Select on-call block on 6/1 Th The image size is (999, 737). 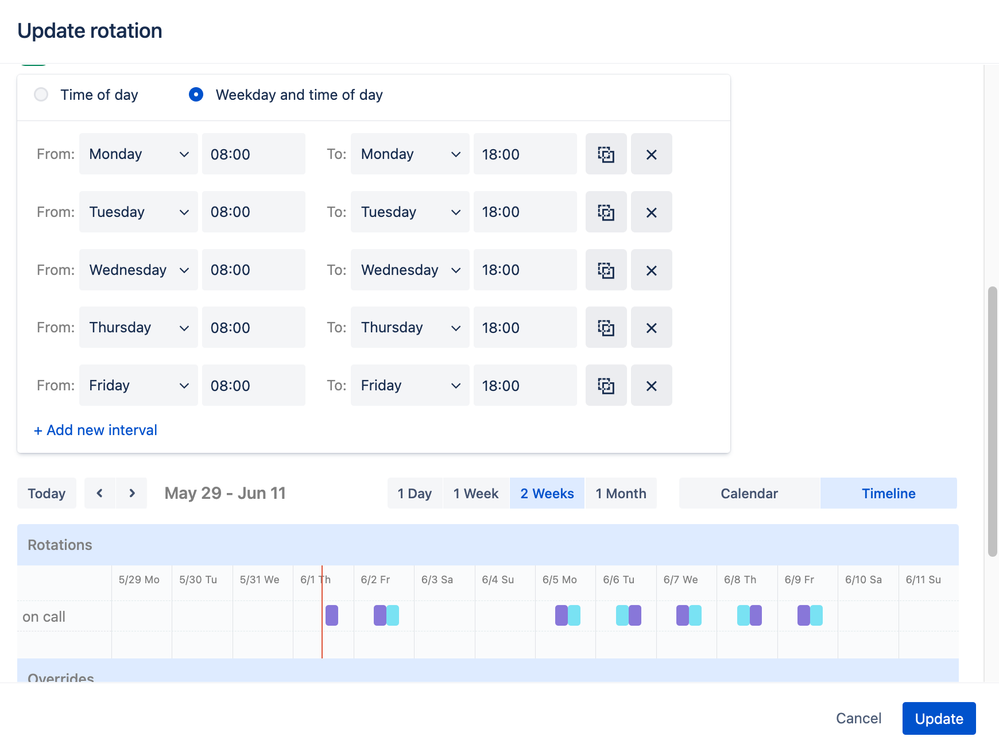[x=332, y=615]
